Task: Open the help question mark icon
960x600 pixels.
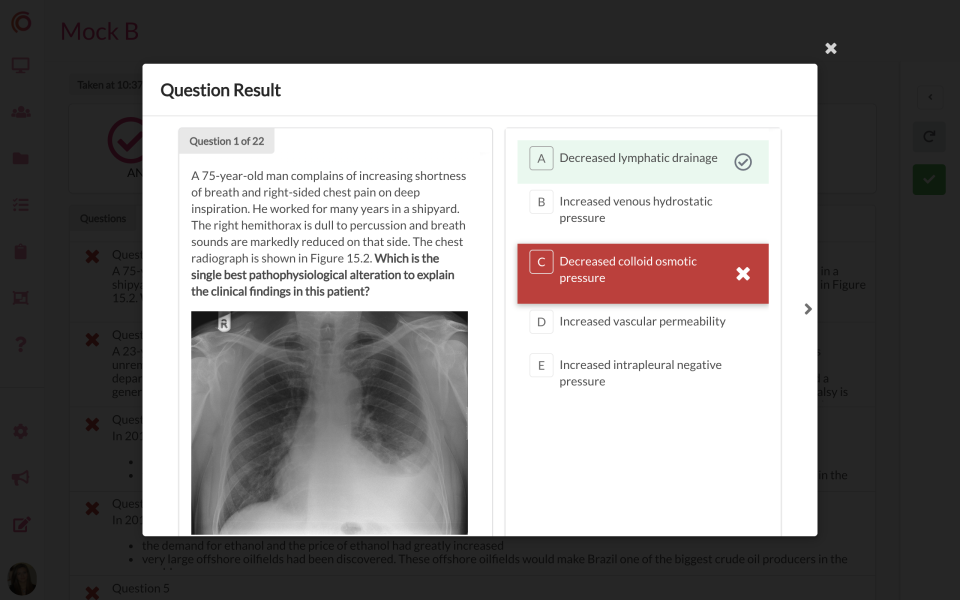Action: (21, 344)
